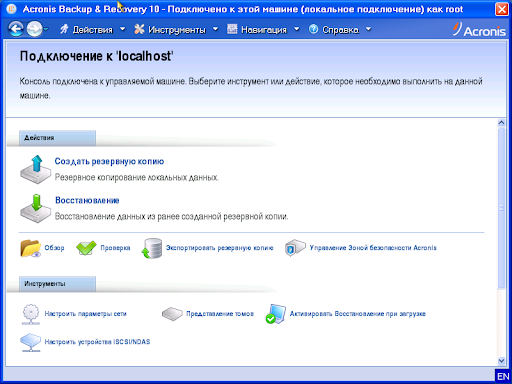Open Управление Зоной безопасности Acronis link
Viewport: 512px width, 384px height.
(x=373, y=248)
